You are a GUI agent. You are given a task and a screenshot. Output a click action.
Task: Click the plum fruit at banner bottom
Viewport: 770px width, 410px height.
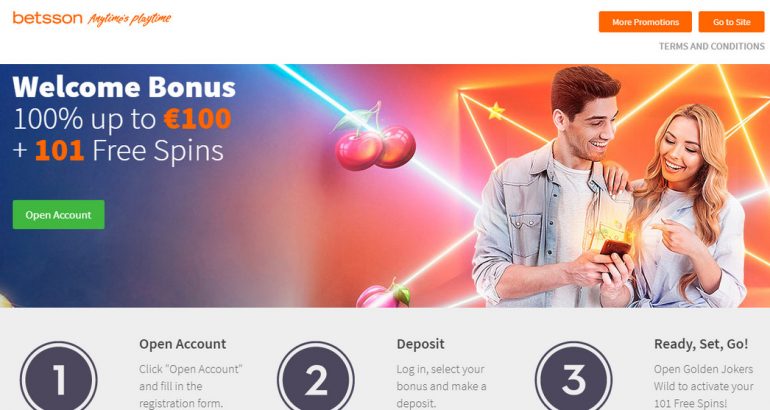[384, 295]
